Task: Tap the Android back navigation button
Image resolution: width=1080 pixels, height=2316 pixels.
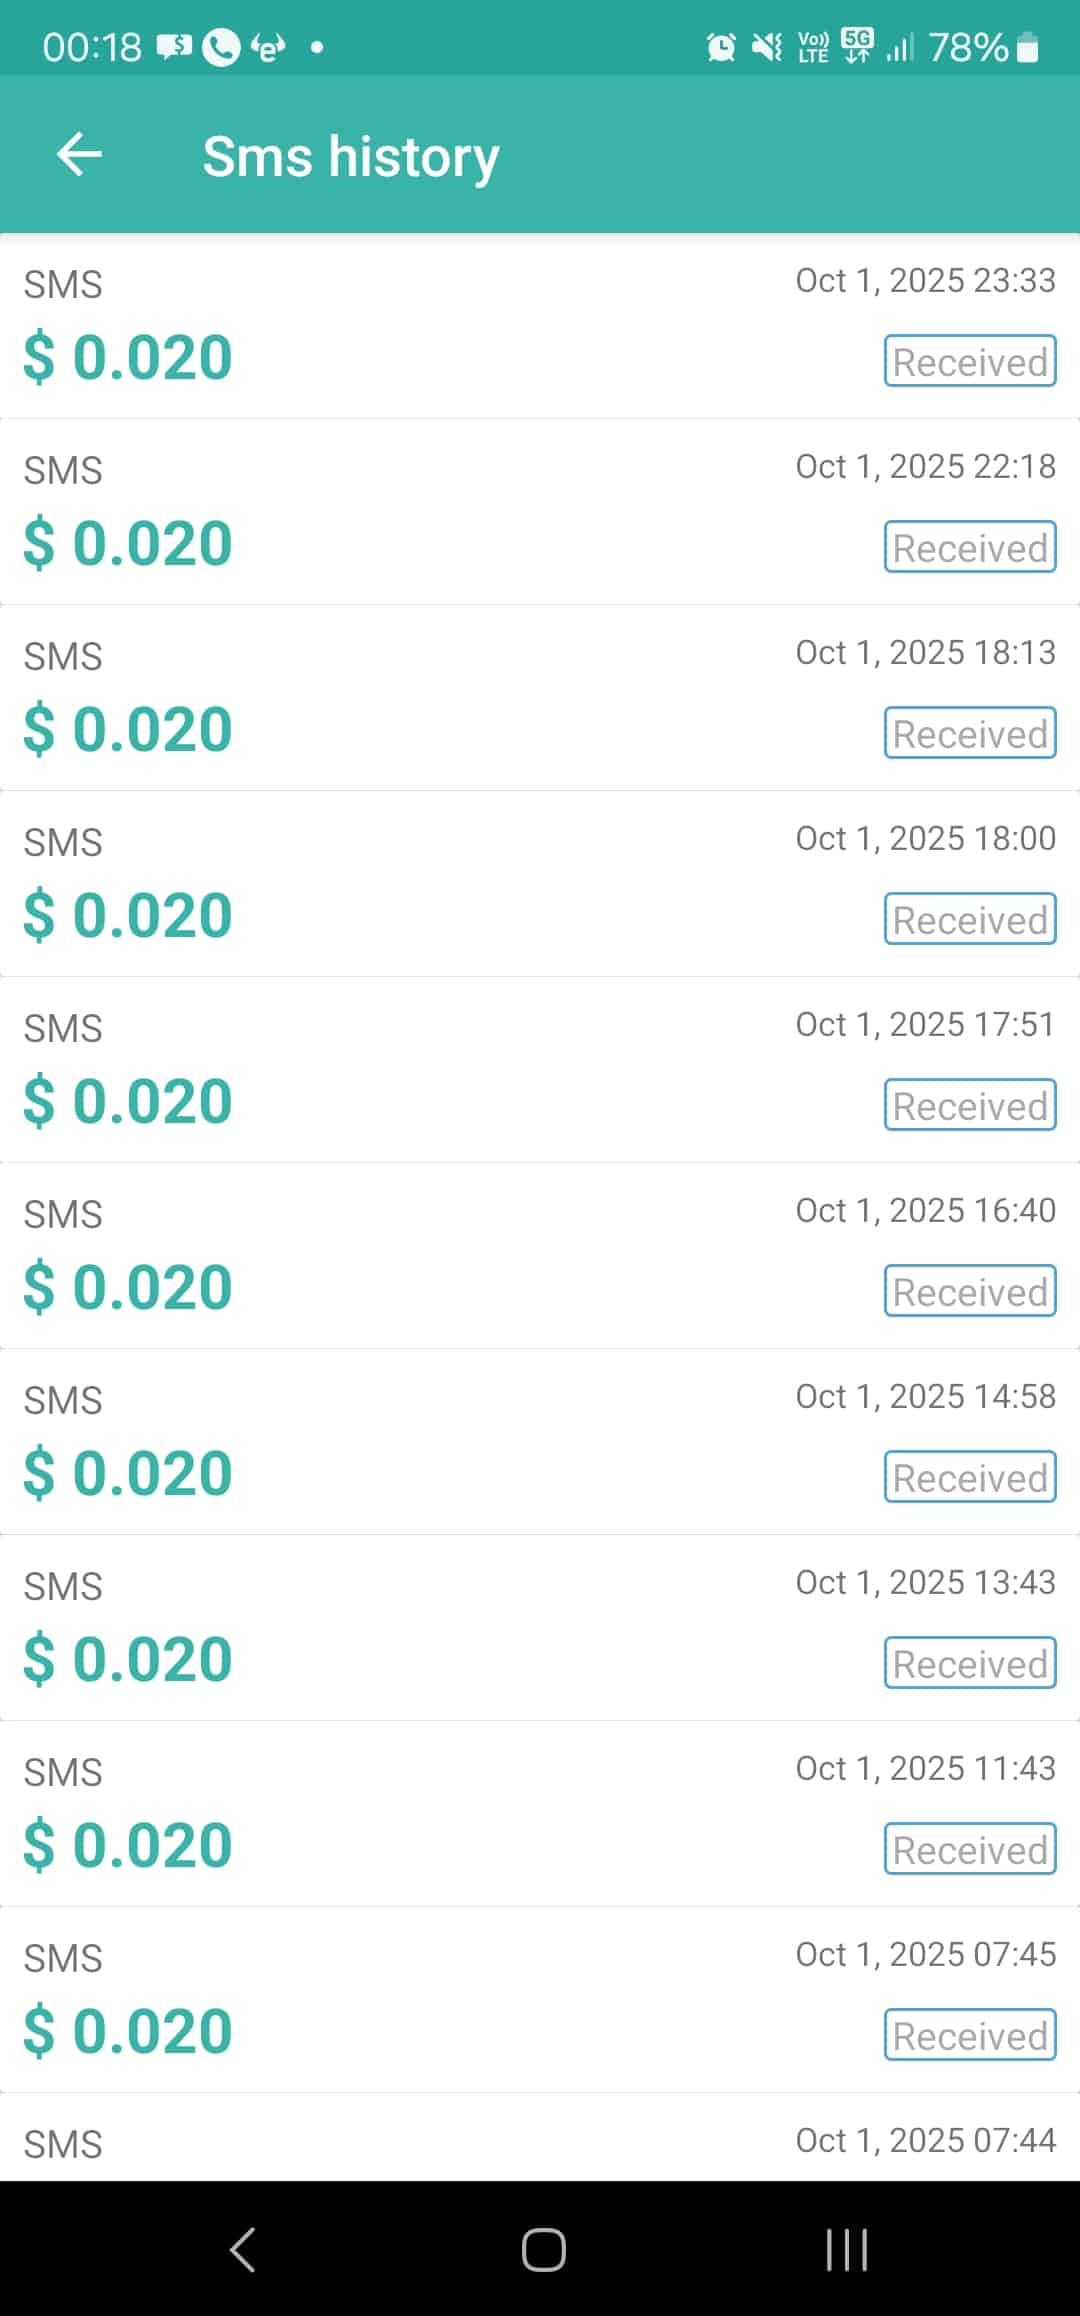Action: pos(243,2250)
